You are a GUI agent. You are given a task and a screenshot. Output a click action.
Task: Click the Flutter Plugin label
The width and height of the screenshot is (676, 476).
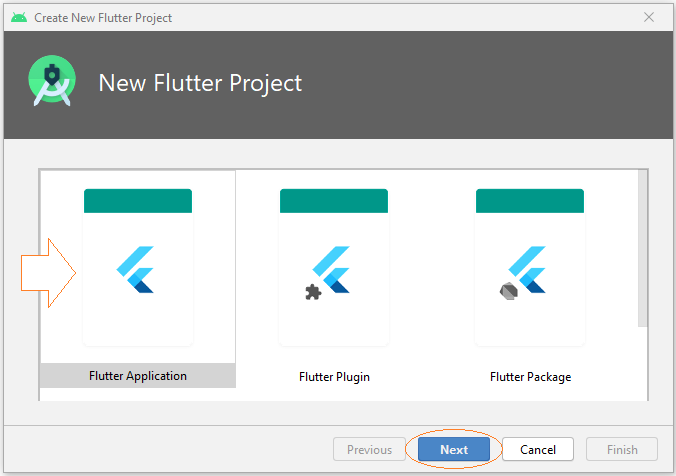point(334,376)
